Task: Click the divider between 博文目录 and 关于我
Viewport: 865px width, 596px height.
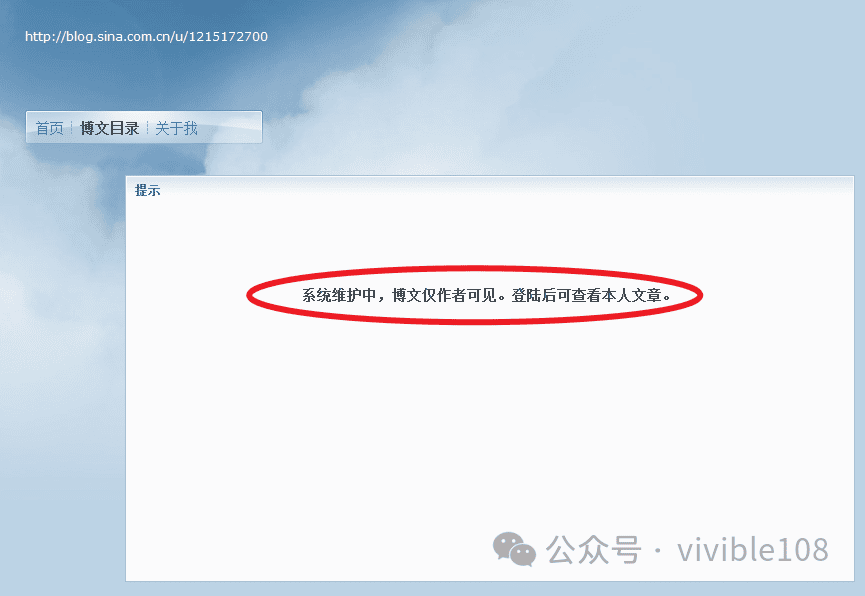Action: tap(147, 128)
